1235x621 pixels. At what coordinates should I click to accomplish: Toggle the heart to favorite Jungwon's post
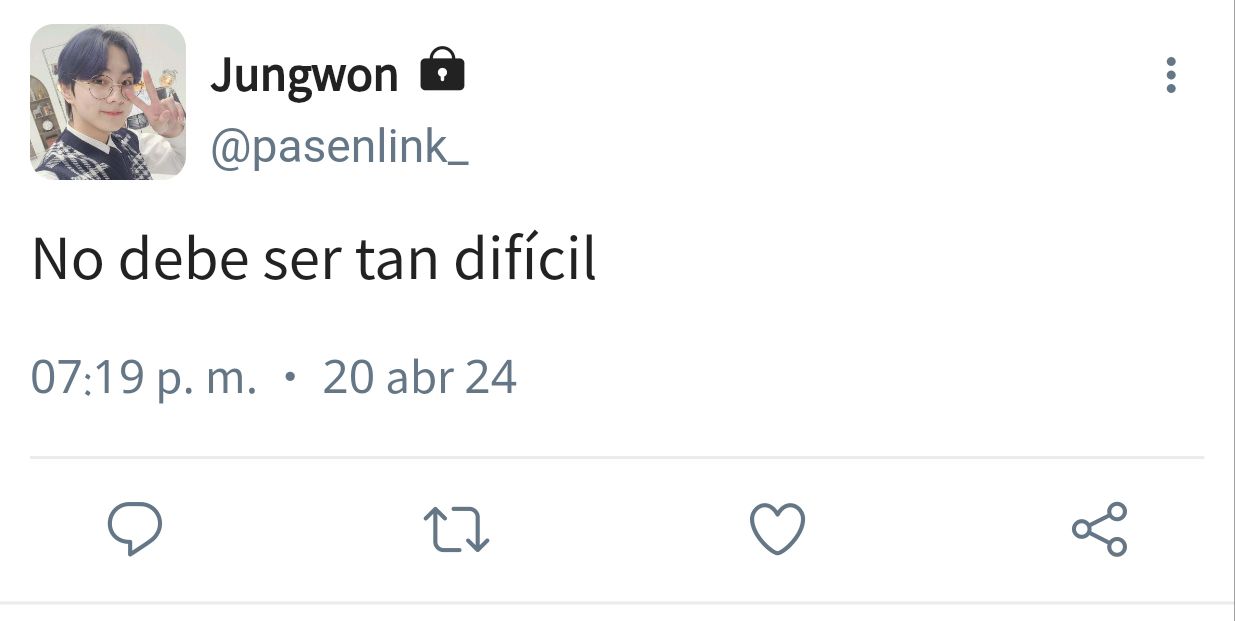click(777, 529)
